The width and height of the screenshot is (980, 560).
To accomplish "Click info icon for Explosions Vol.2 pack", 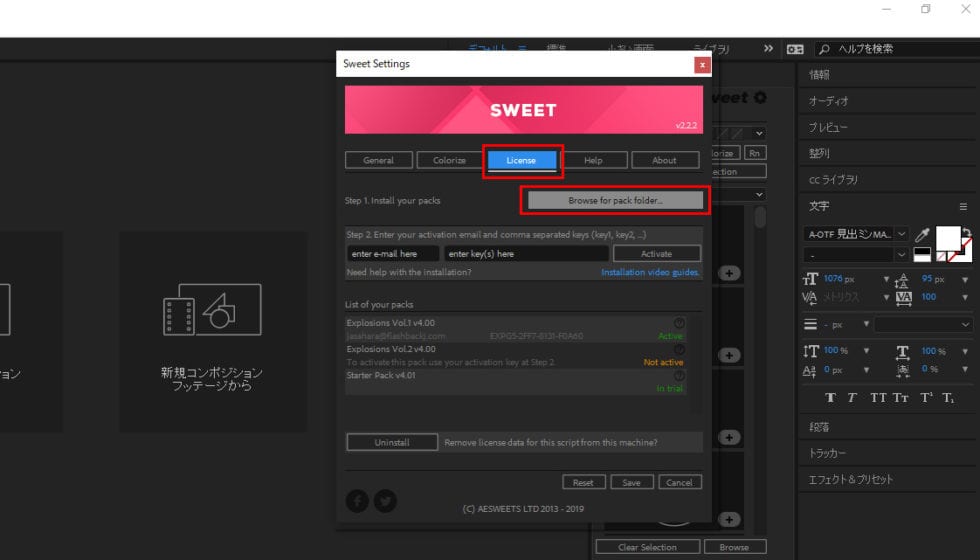I will 679,349.
